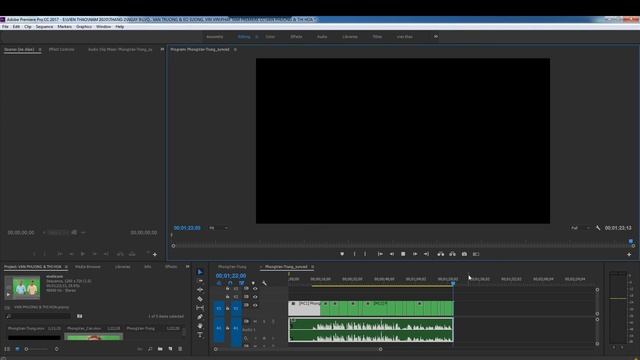Open Source panel overflow chevron
Viewport: 640px width, 360px height.
[x=162, y=49]
